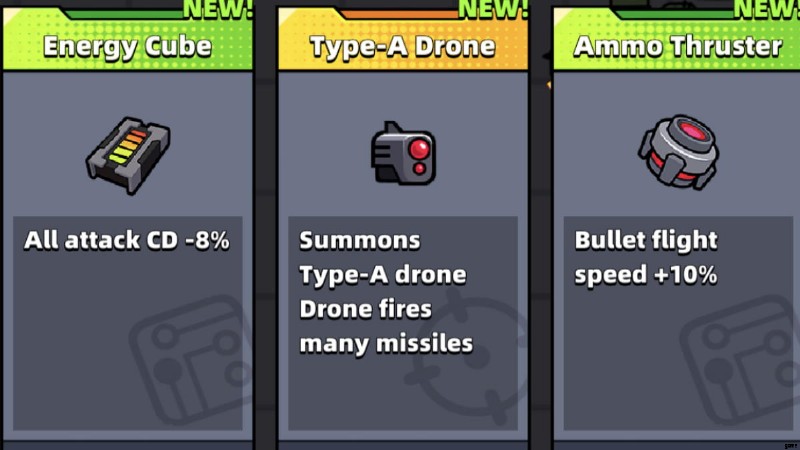The width and height of the screenshot is (800, 450).
Task: Choose the 'Bullet flight speed +10%' description
Action: click(x=646, y=258)
